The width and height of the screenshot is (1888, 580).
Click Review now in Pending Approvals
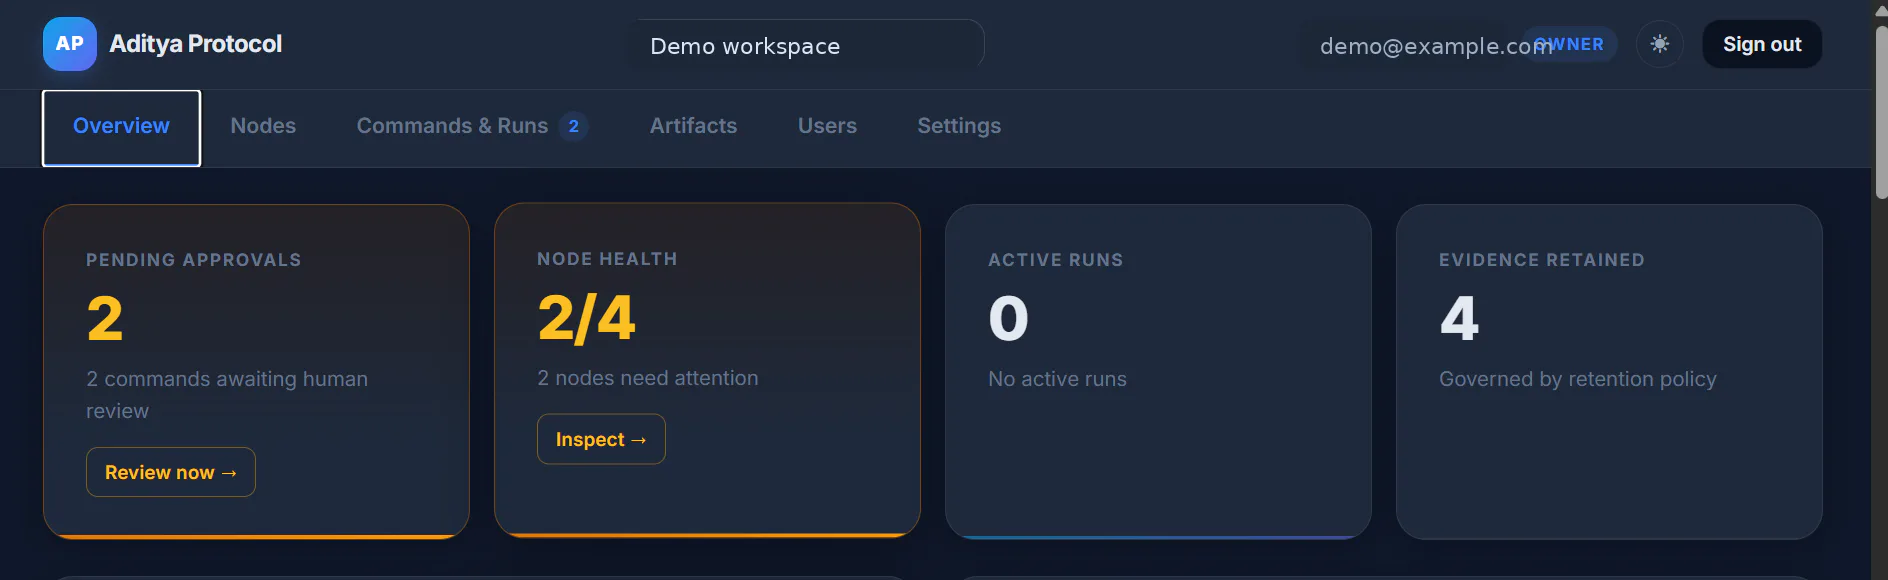171,472
